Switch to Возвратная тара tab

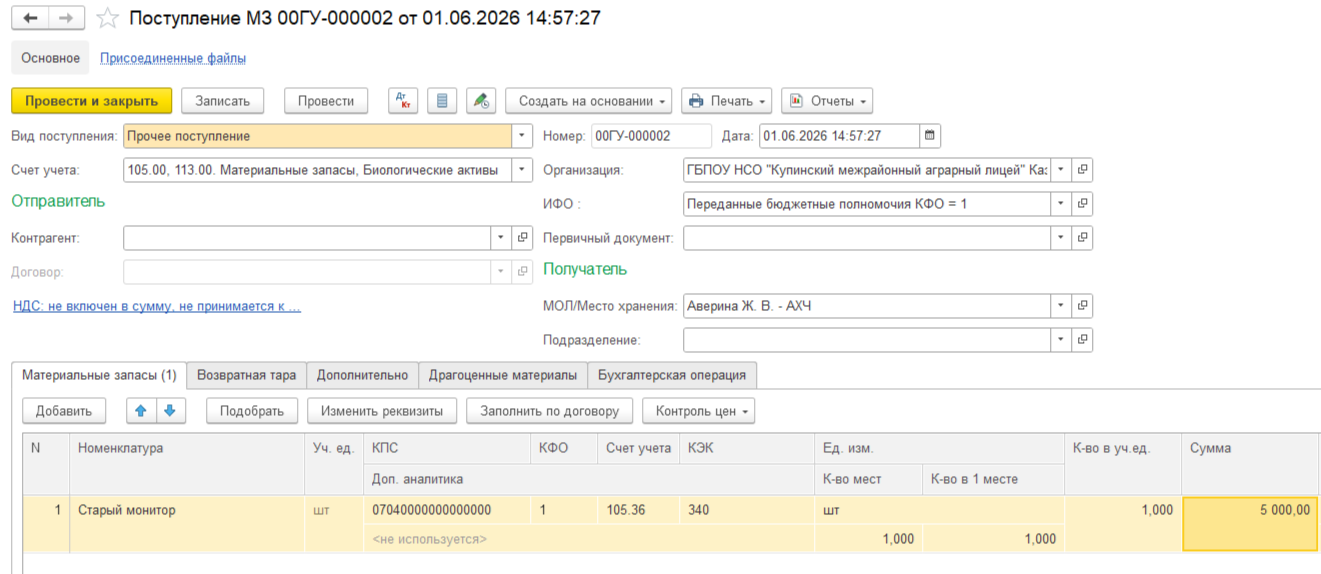click(246, 375)
